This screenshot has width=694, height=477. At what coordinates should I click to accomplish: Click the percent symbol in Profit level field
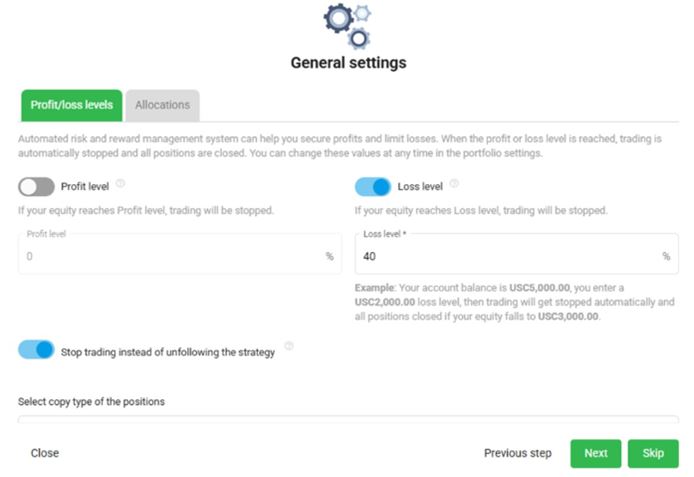point(329,257)
